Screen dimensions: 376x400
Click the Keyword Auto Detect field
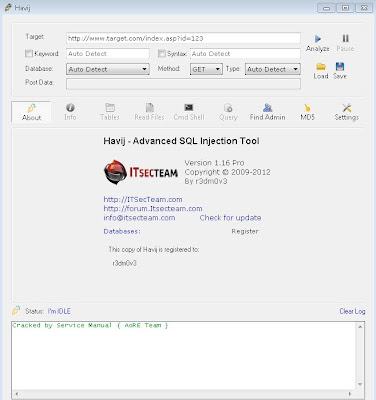pos(108,54)
